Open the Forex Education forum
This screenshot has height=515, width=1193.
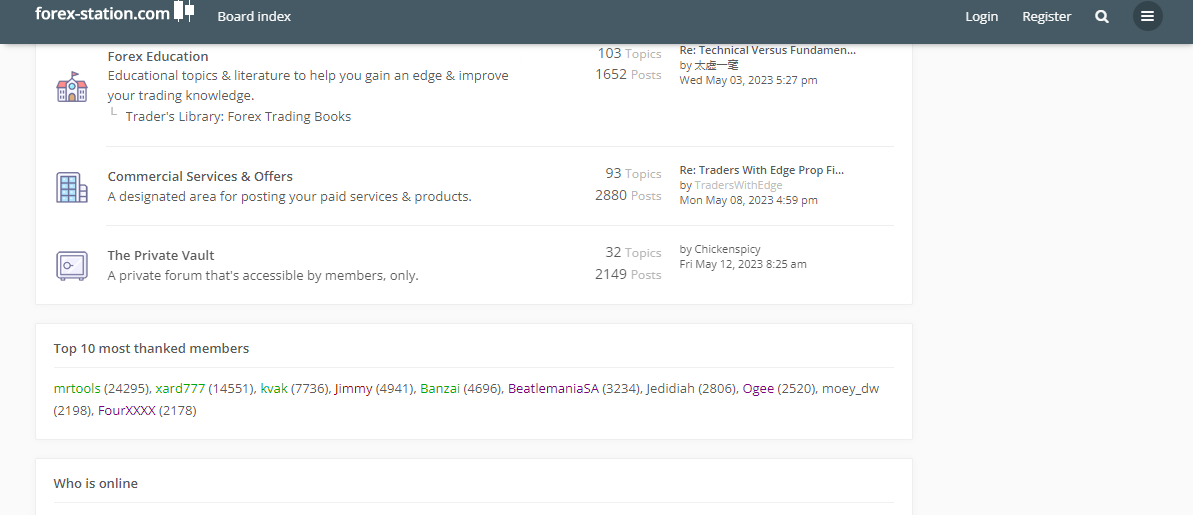click(158, 56)
